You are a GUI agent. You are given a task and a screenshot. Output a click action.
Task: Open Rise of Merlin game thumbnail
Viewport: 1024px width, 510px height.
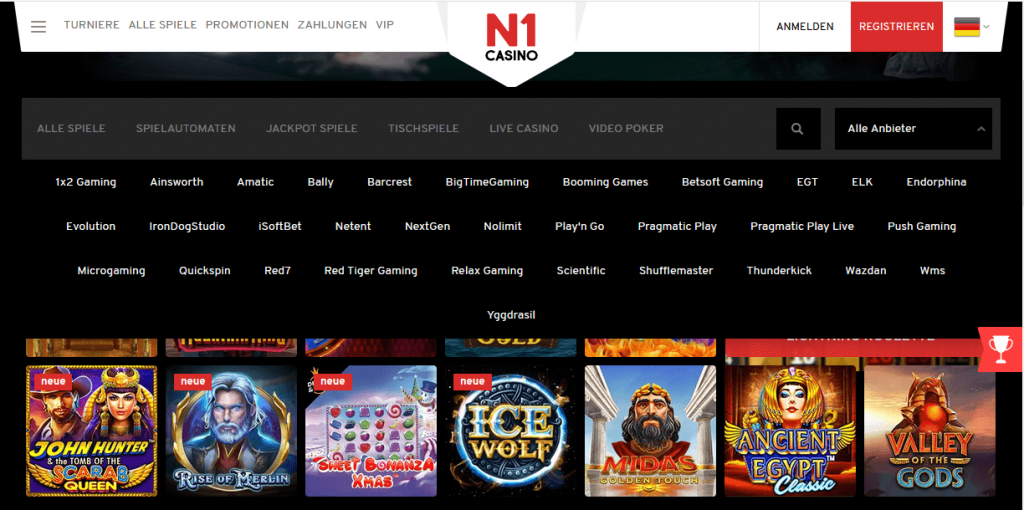click(231, 431)
